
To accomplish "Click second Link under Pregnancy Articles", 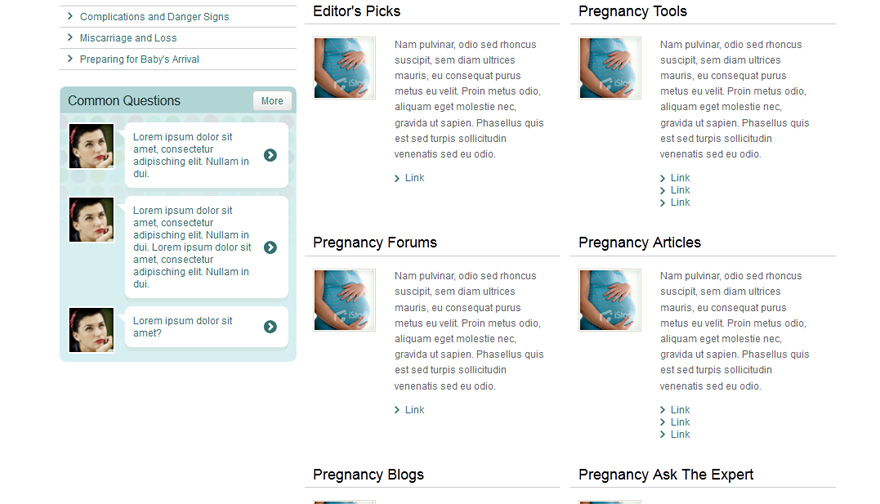I will click(x=680, y=422).
